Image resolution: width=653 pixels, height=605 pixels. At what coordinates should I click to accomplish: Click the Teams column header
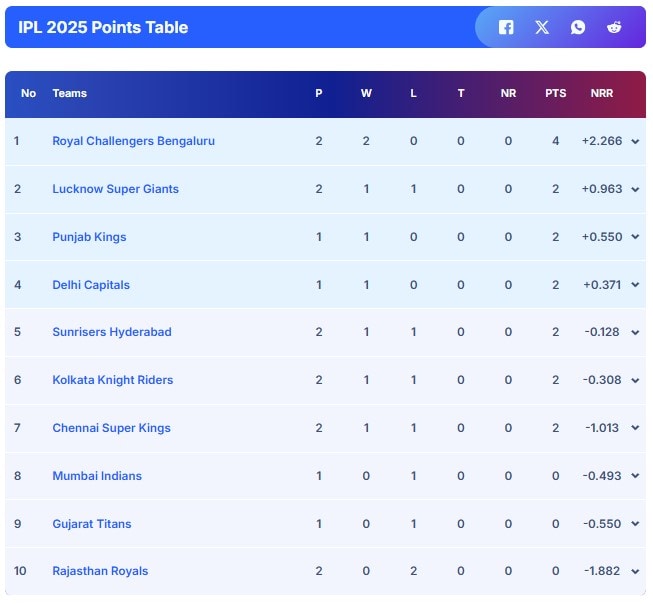[x=69, y=93]
